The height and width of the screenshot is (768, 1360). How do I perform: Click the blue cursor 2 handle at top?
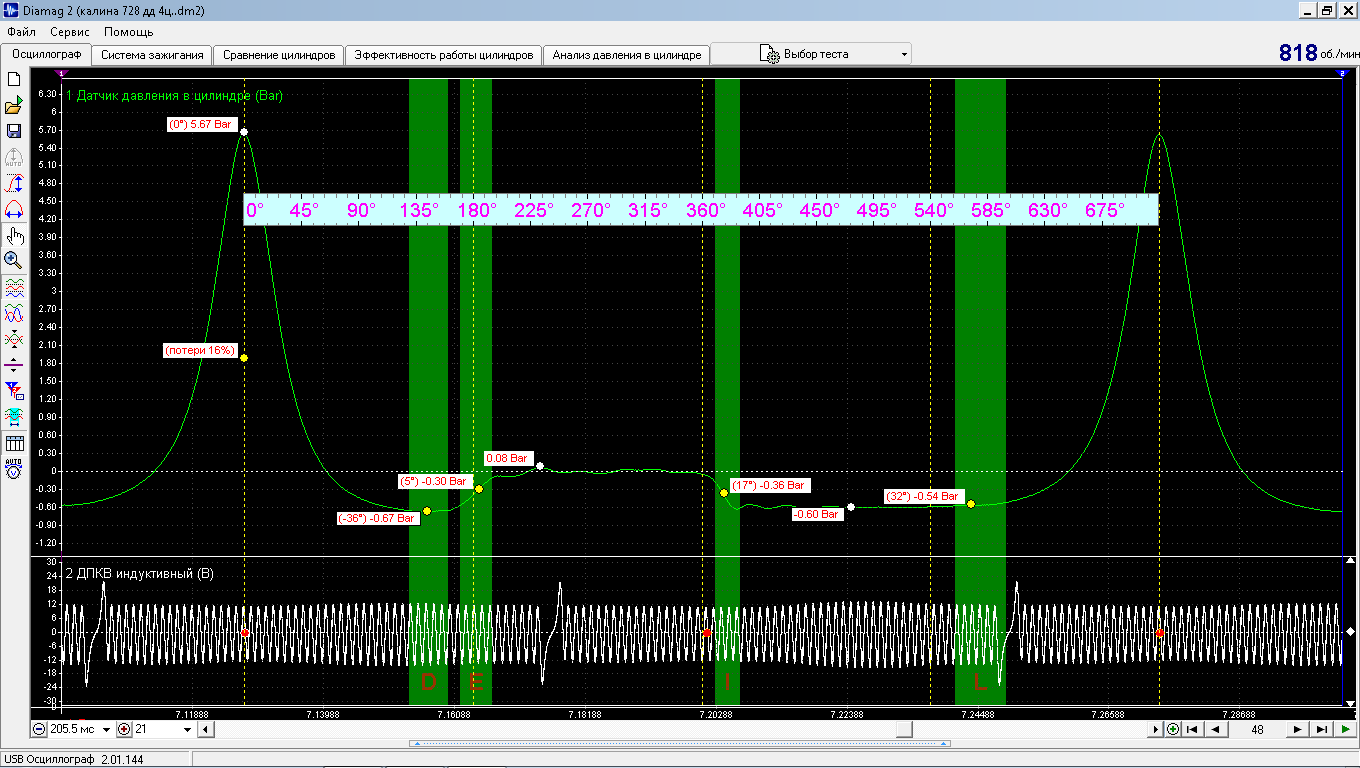[1342, 74]
